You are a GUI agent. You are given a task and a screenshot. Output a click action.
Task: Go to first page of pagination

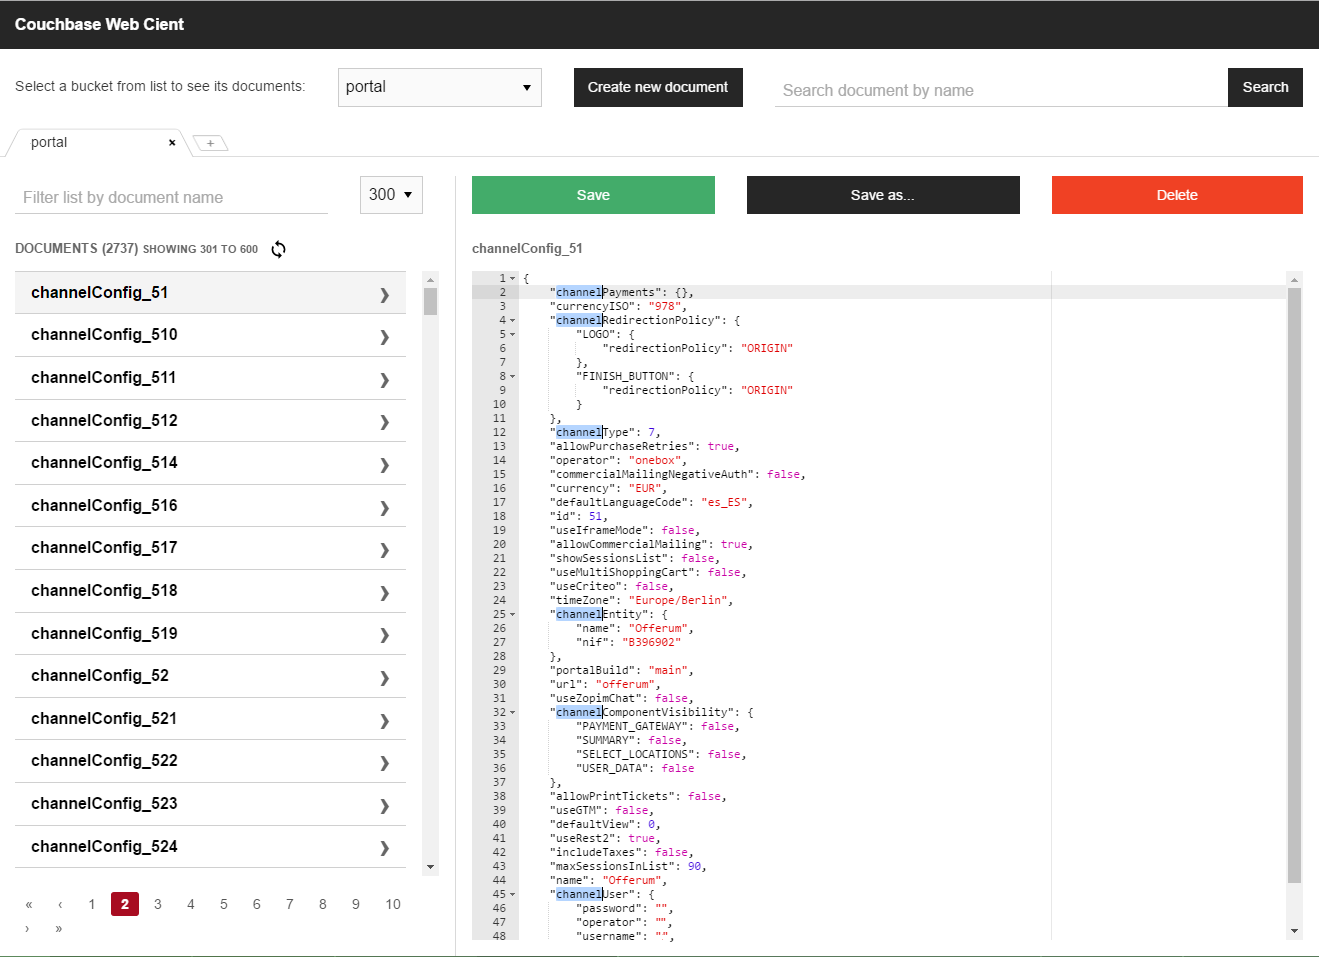click(29, 904)
